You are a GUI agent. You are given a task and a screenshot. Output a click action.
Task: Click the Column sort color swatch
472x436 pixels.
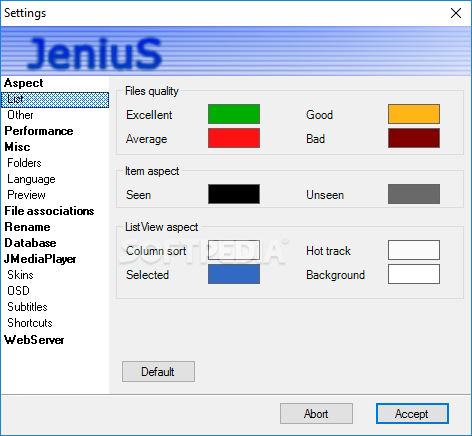click(x=234, y=250)
